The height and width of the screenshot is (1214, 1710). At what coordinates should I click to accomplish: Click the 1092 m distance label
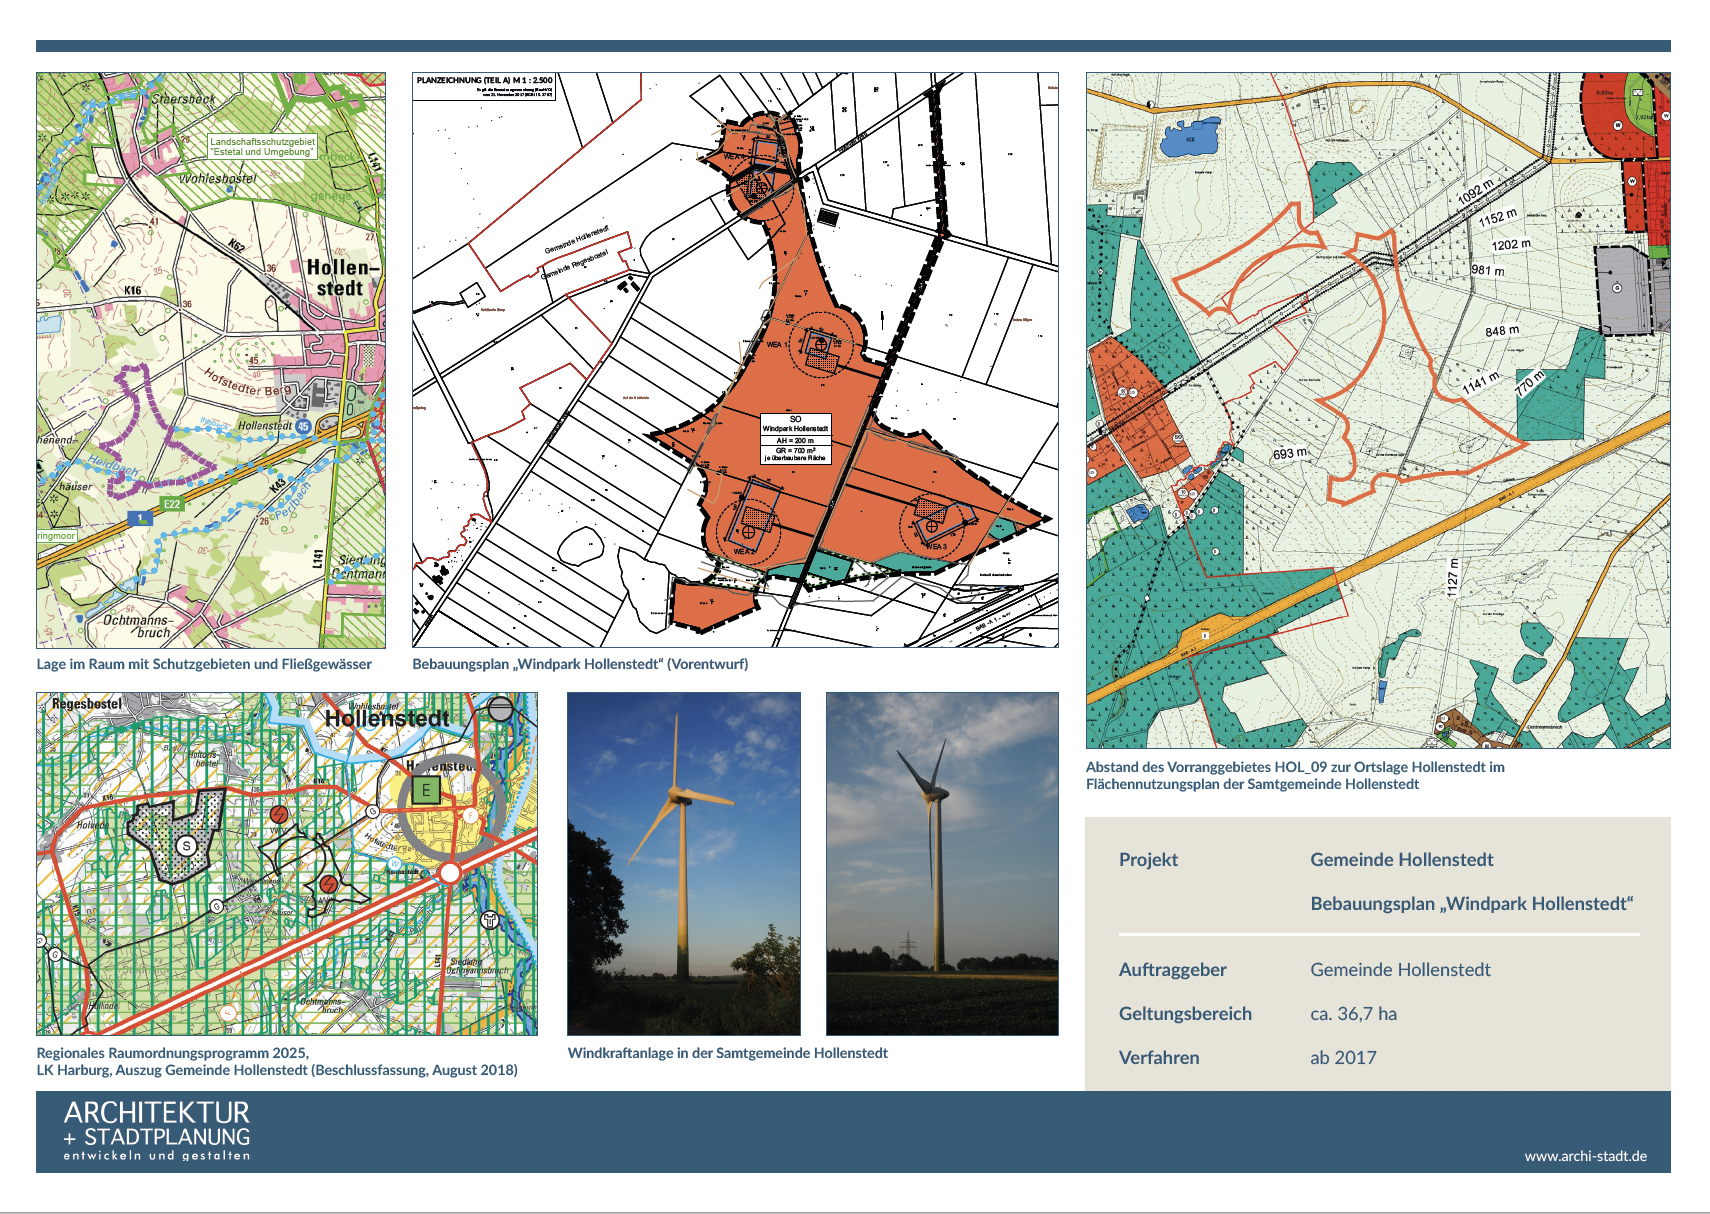1475,191
